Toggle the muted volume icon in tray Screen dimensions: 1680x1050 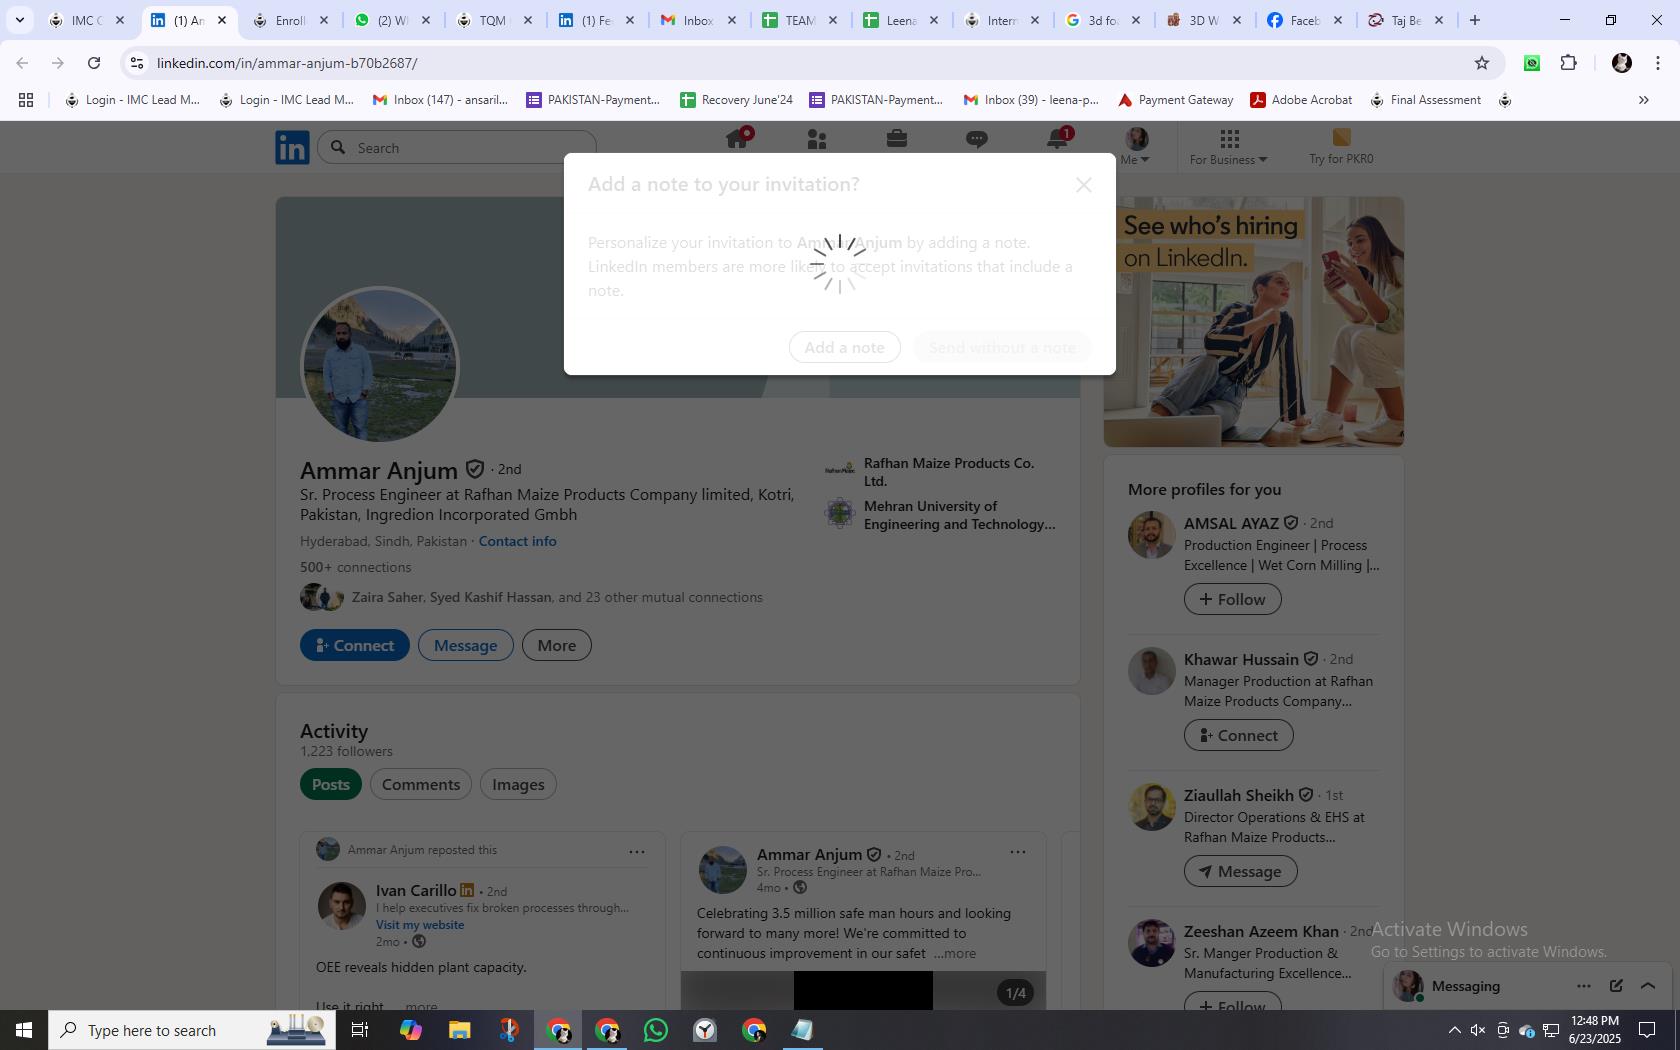click(1478, 1030)
